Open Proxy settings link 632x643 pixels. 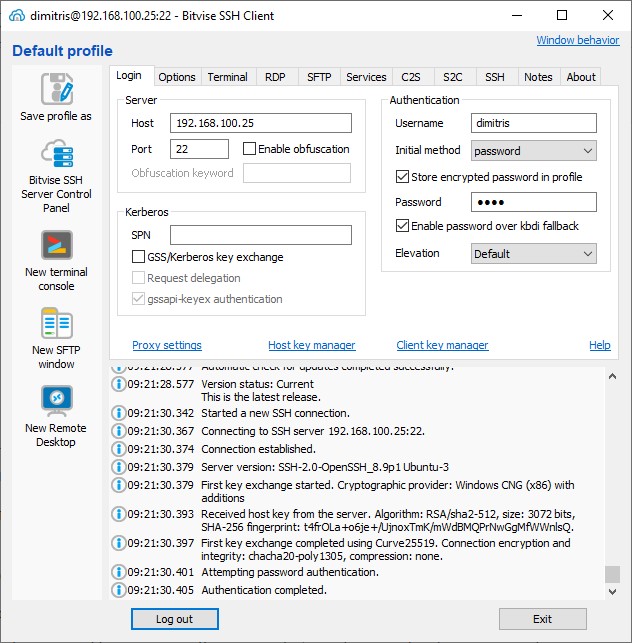[167, 345]
